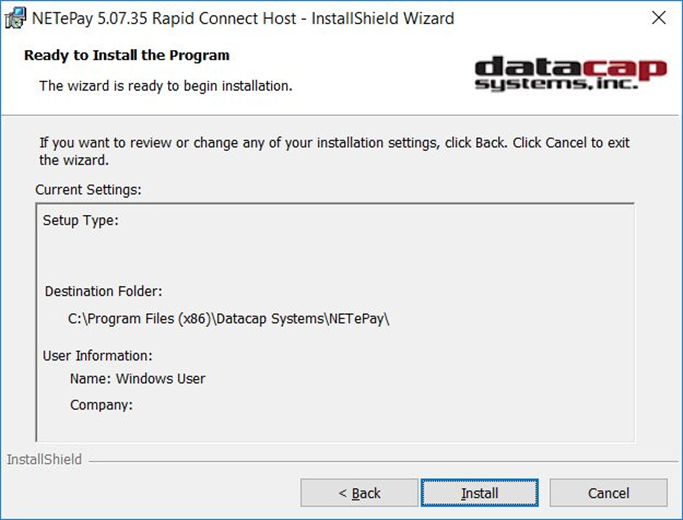Screen dimensions: 683x520
Task: Cancel the installation wizard
Action: click(608, 493)
